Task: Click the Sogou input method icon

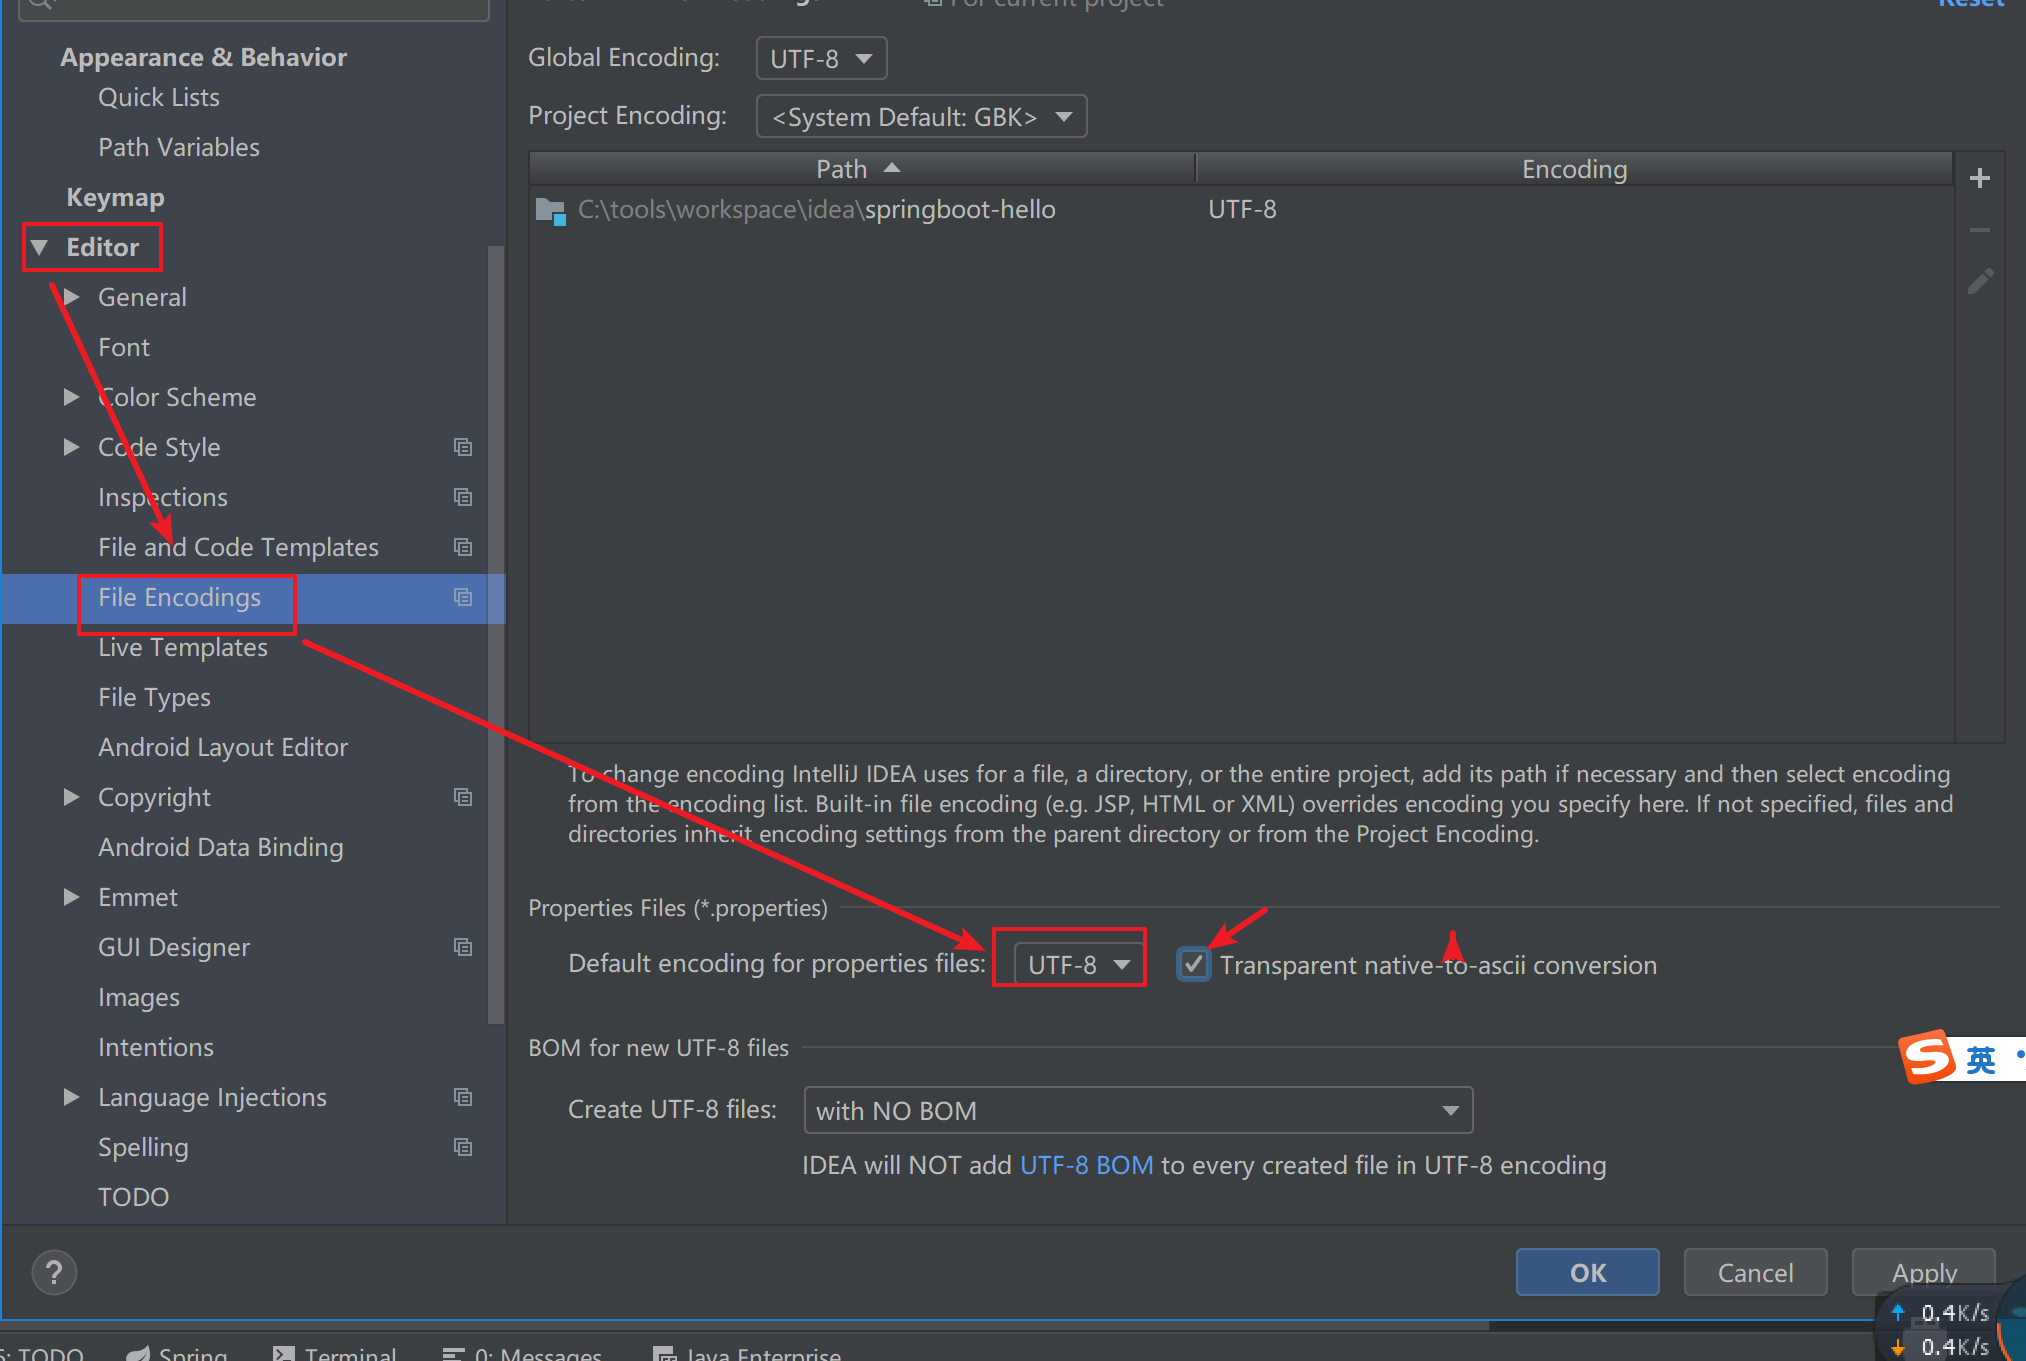Action: 1926,1057
